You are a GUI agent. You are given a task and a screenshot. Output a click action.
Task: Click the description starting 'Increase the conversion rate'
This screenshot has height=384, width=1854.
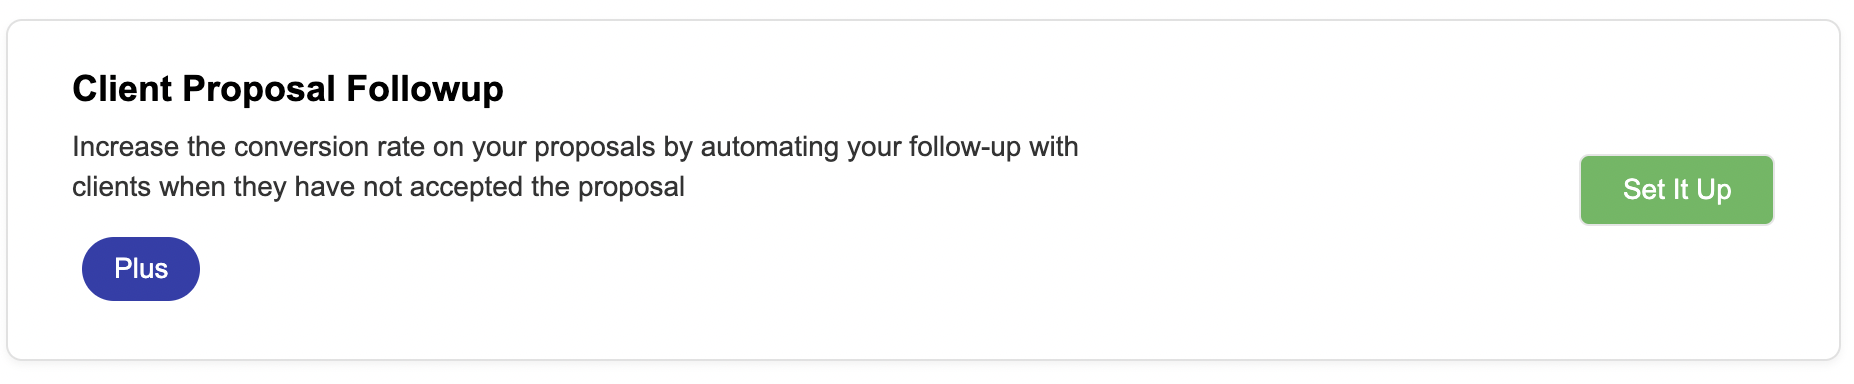(x=575, y=167)
